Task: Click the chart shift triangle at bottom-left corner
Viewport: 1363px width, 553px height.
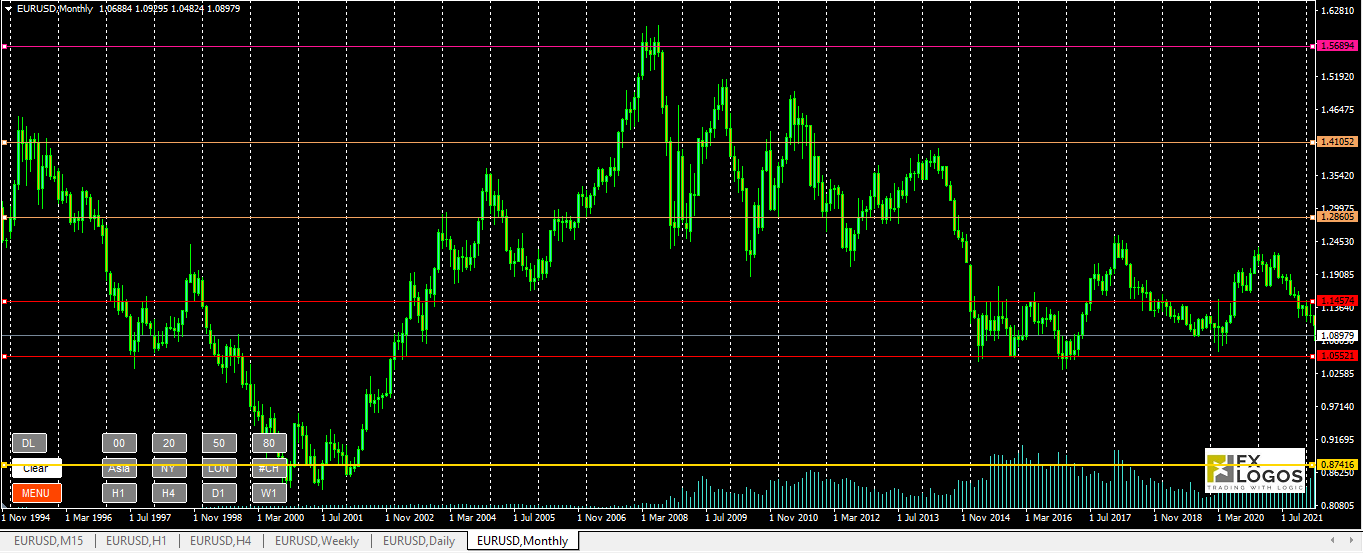Action: pyautogui.click(x=5, y=505)
